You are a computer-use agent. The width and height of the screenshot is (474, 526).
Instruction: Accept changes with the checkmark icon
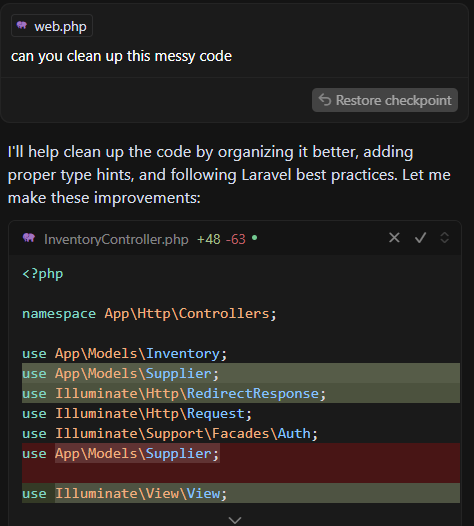pyautogui.click(x=420, y=238)
